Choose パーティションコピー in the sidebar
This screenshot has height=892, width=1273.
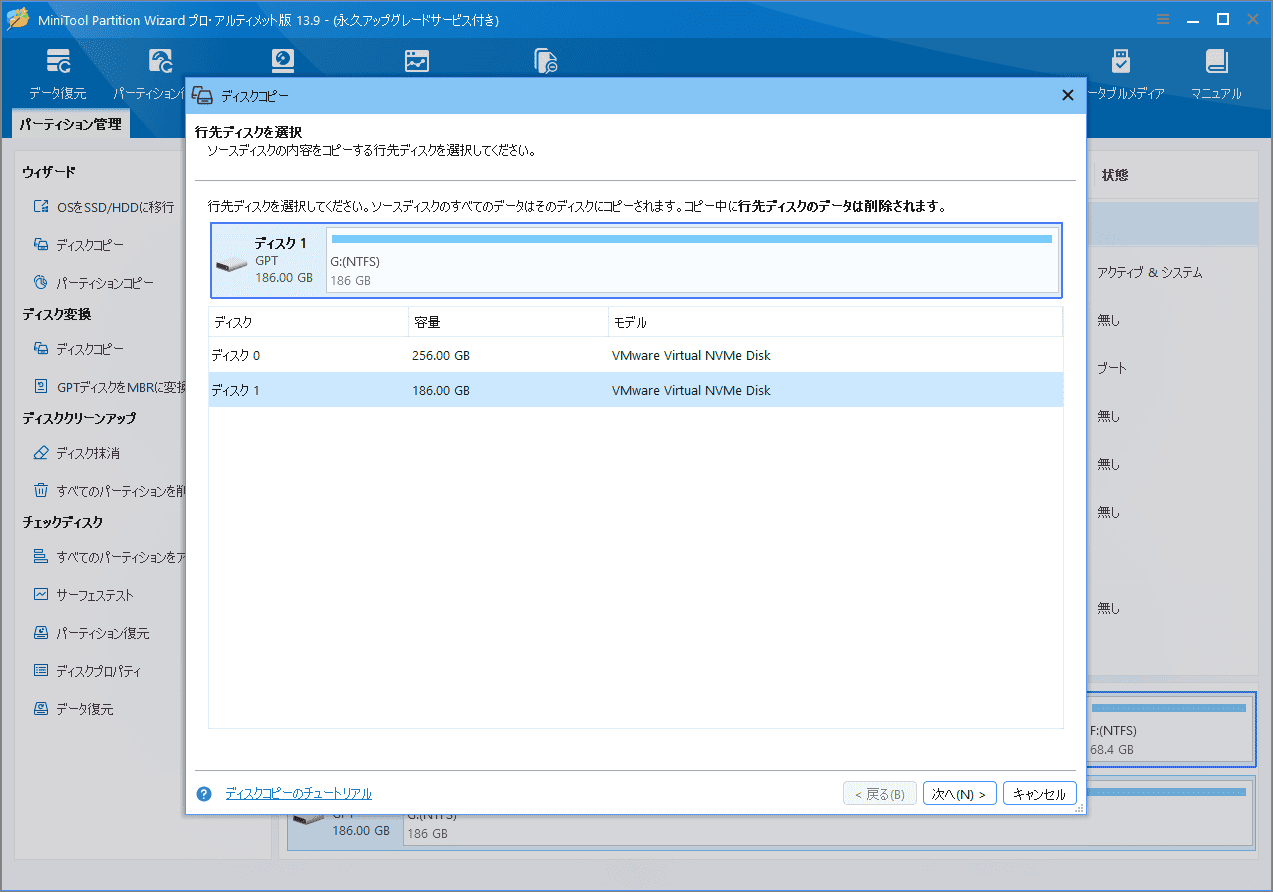94,283
